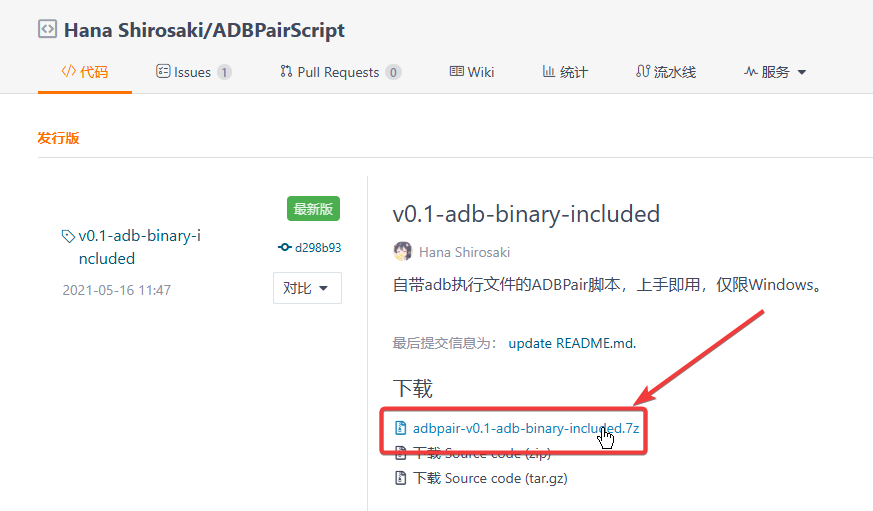Download Source code (tar.gz)

(490, 478)
